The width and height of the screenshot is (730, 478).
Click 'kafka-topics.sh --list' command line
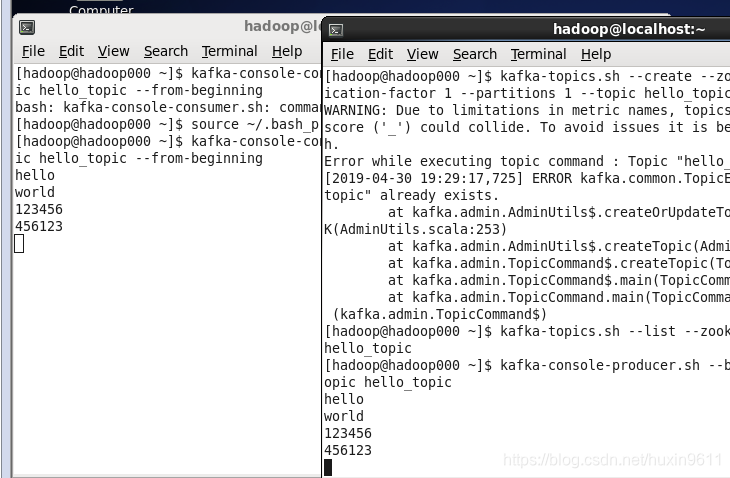coord(527,331)
